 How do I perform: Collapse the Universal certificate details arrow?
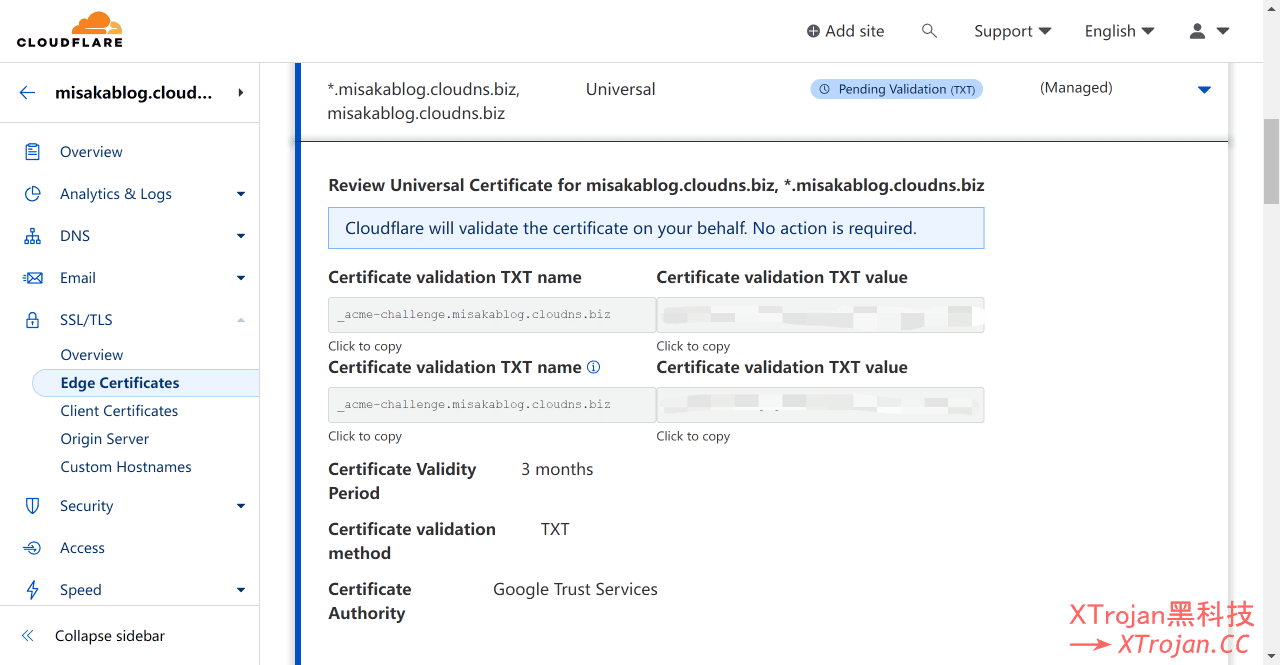click(1204, 90)
